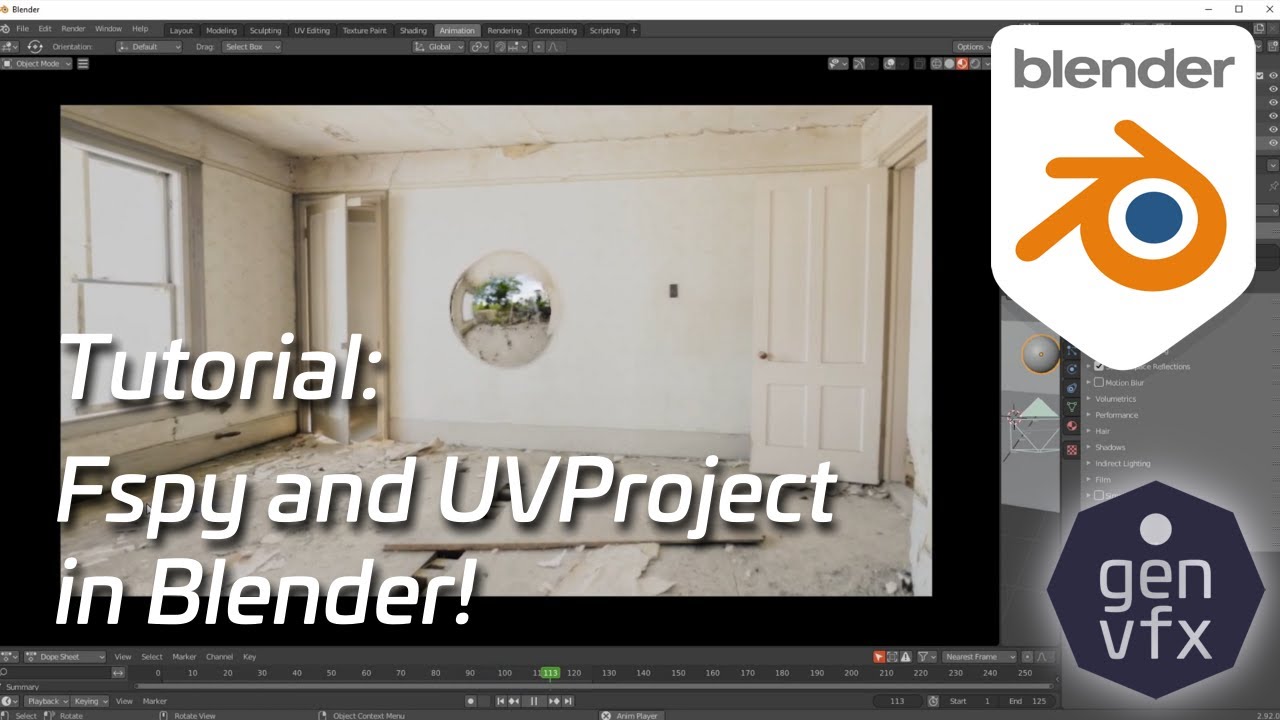Click the chrome sphere in the viewport
This screenshot has width=1280, height=720.
pos(502,308)
